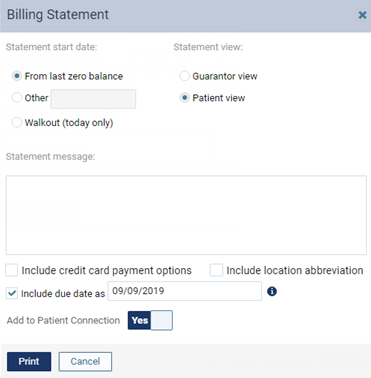Click the 09/09/2019 due date field
The image size is (371, 378).
pyautogui.click(x=185, y=291)
